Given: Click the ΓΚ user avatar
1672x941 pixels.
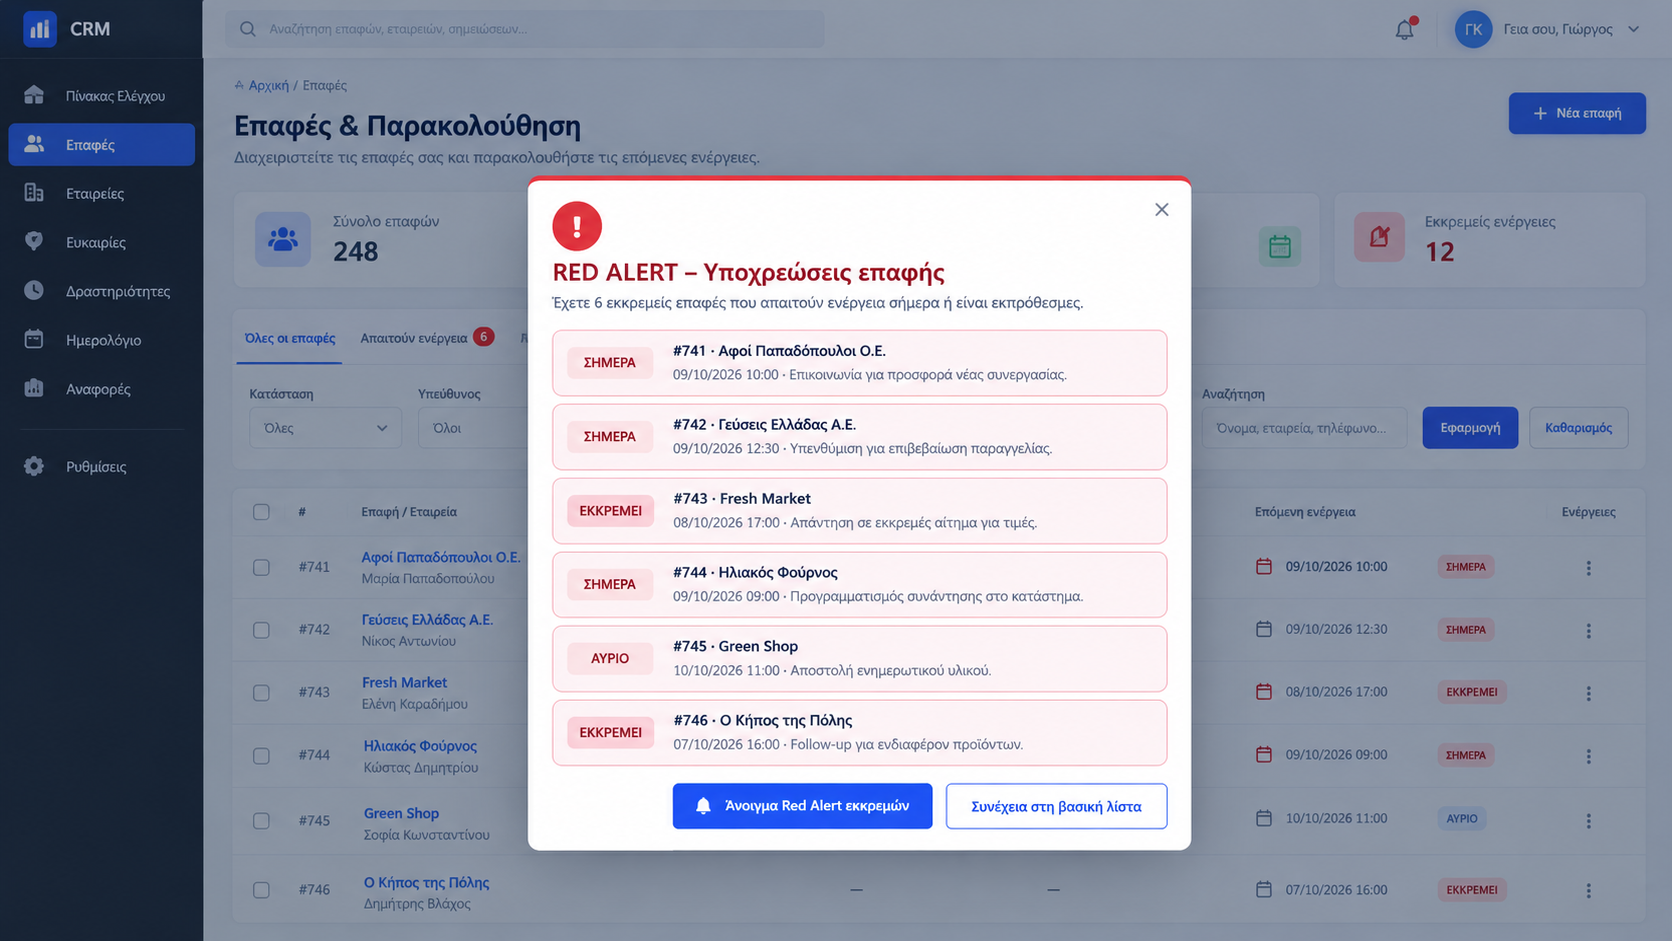Looking at the screenshot, I should pos(1473,29).
